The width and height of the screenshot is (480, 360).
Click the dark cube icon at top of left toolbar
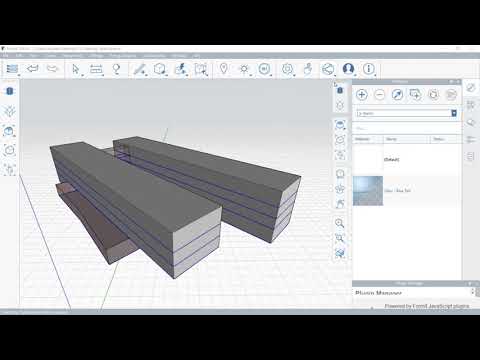point(9,91)
